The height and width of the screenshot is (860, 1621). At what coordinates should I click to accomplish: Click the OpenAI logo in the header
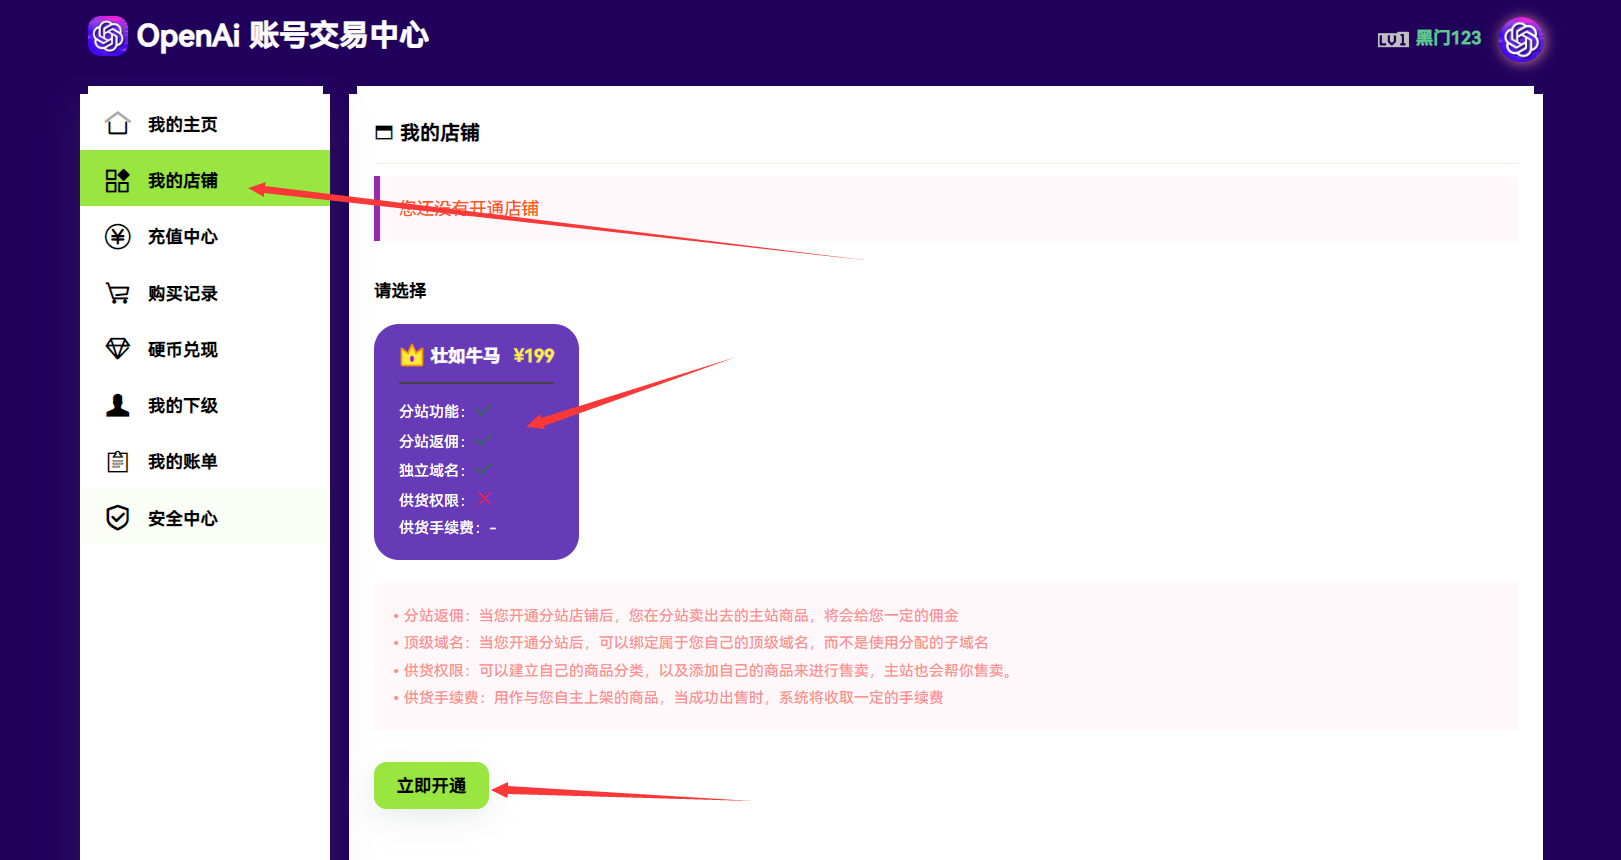[108, 36]
